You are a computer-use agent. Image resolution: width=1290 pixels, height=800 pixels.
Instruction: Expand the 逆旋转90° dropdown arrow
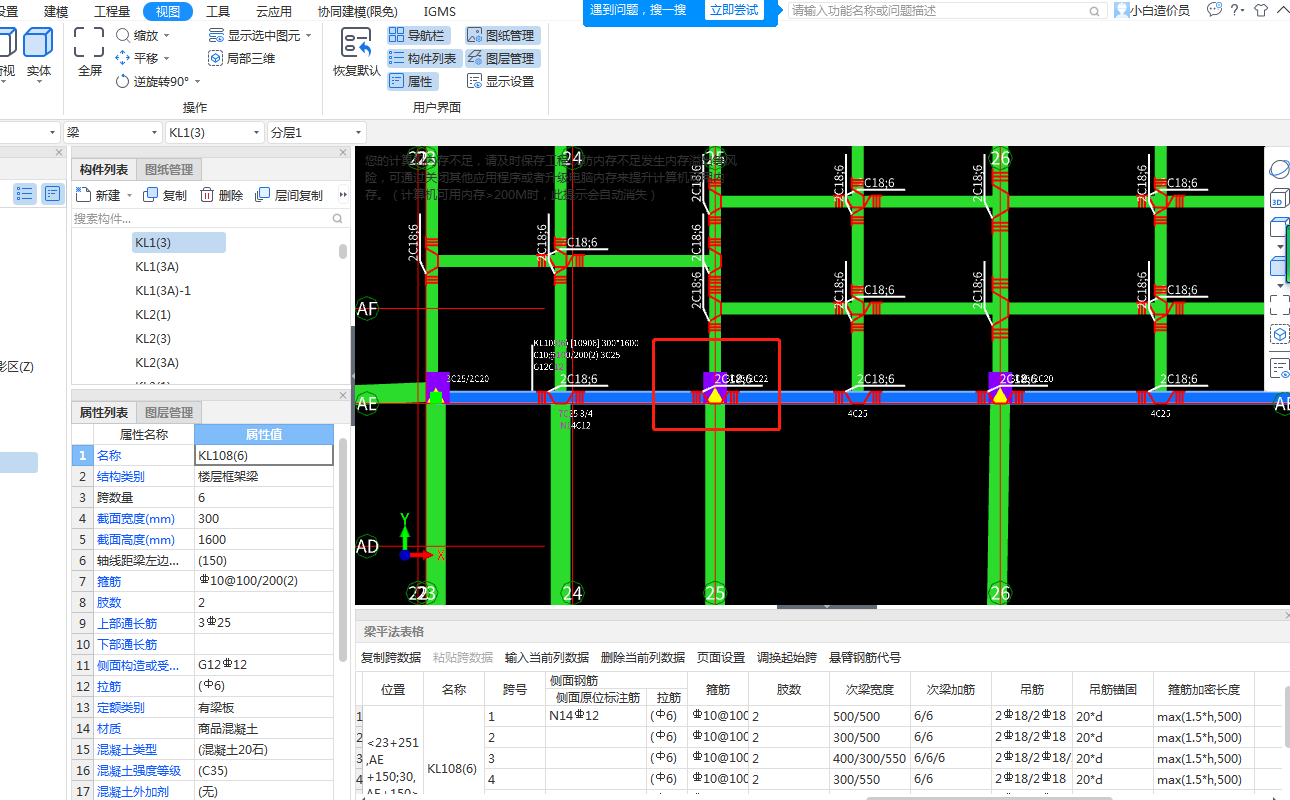[197, 81]
